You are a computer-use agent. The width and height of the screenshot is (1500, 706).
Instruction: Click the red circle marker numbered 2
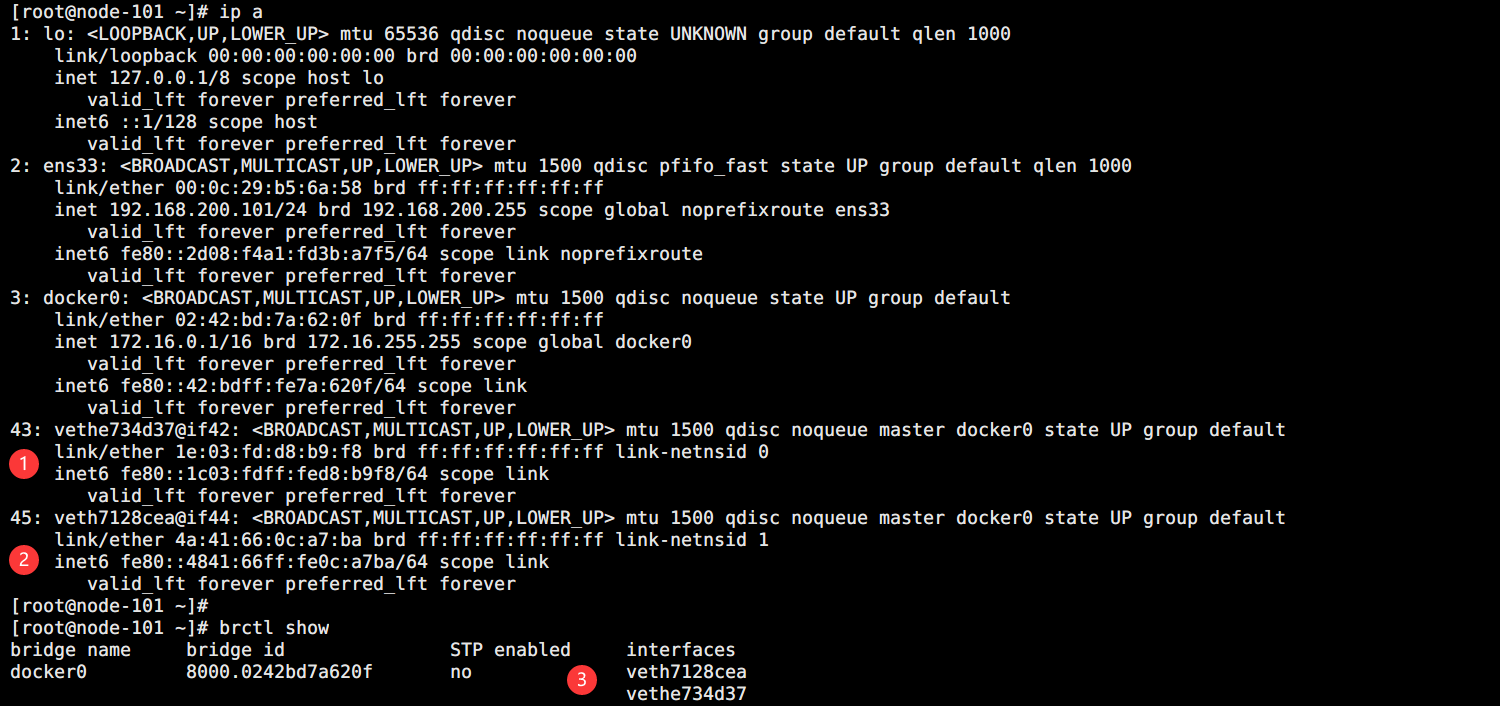pos(24,560)
